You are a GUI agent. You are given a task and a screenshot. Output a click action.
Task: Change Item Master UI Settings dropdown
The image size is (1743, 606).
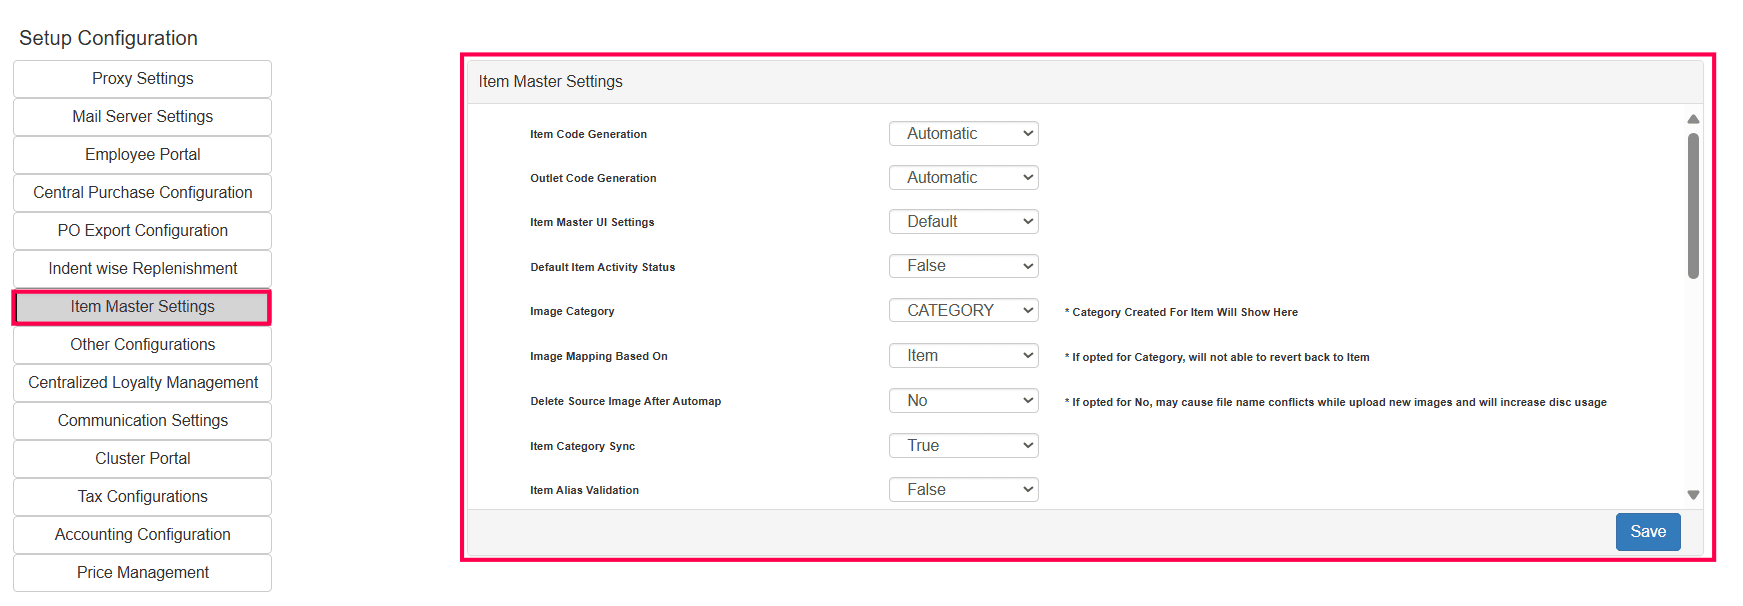point(963,222)
